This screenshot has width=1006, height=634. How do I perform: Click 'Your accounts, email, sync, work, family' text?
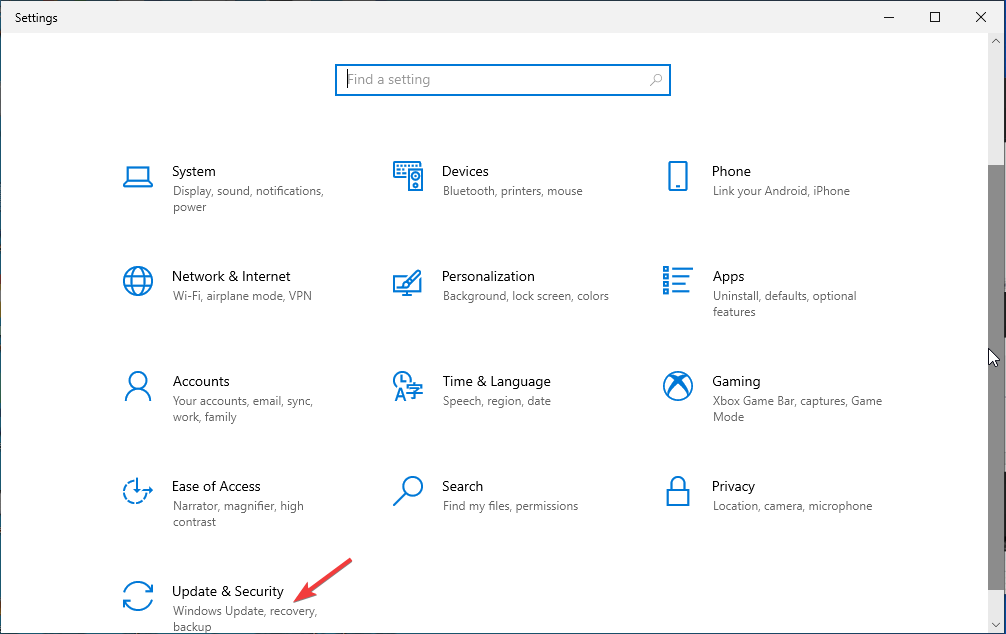coord(243,409)
